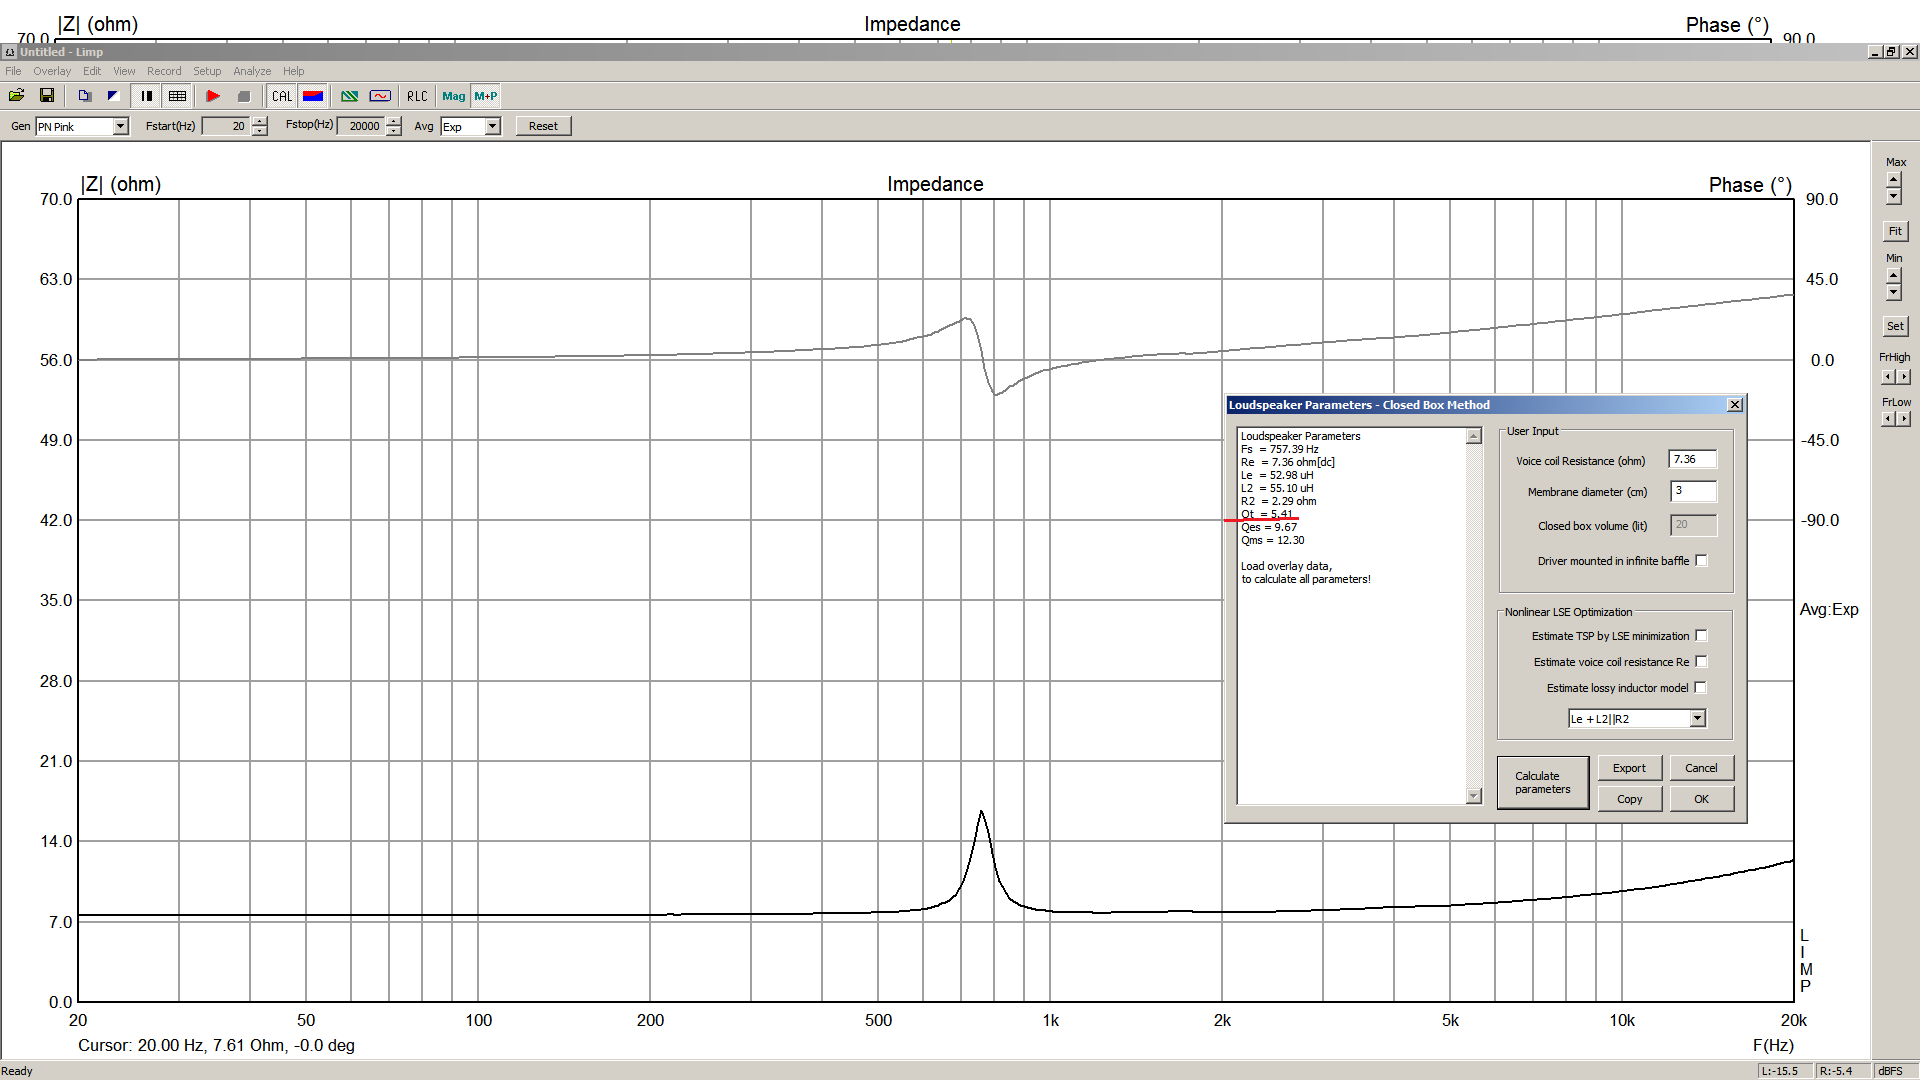Expand the Le+L2||R2 inductor model dropdown
This screenshot has width=1920, height=1080.
pos(1697,719)
